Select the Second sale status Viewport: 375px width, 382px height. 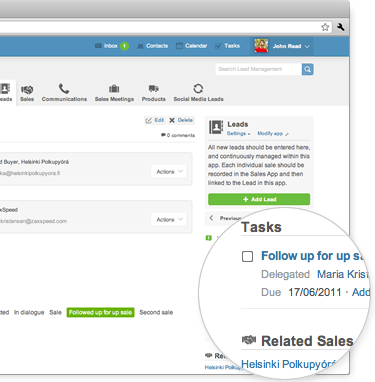coord(156,312)
